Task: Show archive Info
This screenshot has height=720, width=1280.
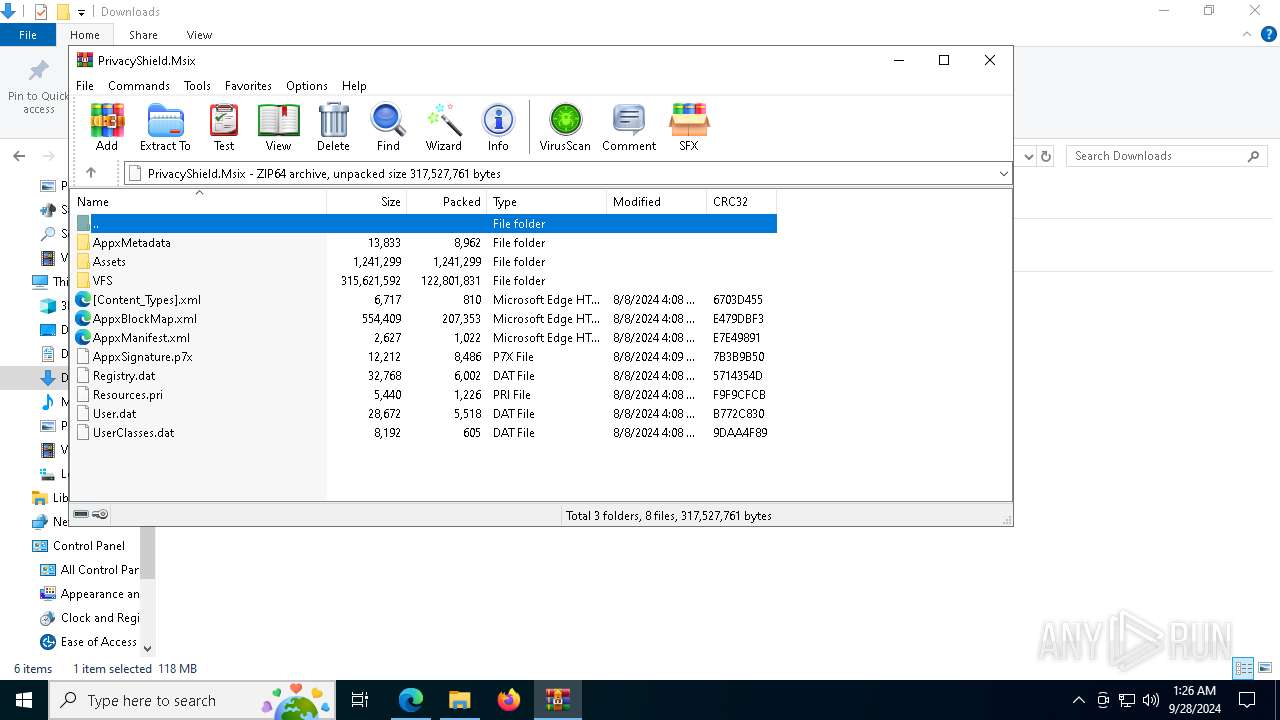Action: click(x=498, y=127)
